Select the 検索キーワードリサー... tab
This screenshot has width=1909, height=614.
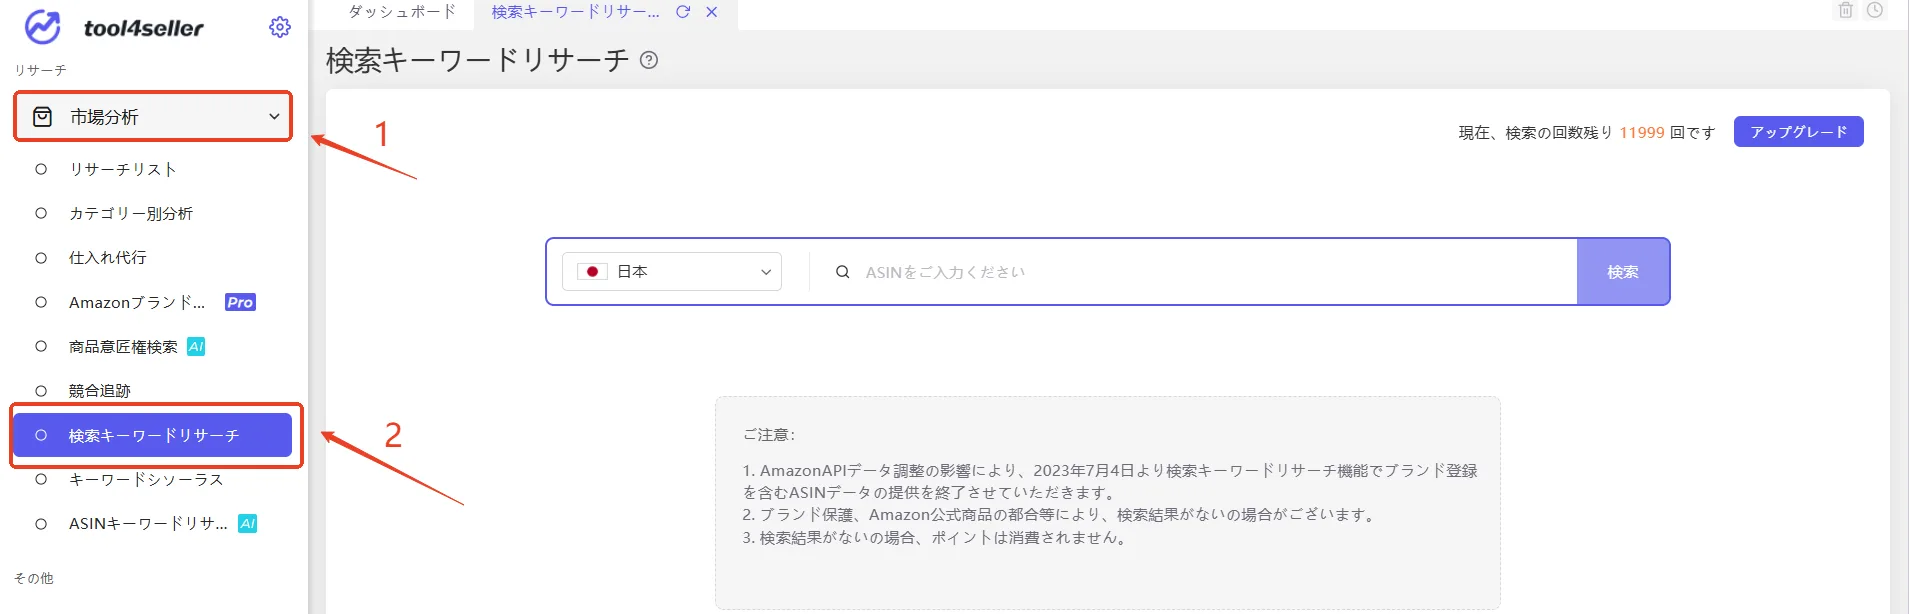tap(575, 12)
